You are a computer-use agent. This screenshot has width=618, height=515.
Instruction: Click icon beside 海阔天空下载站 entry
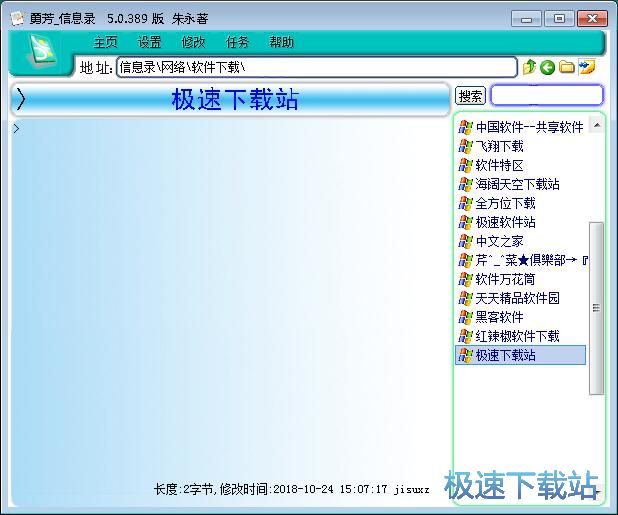pos(465,184)
